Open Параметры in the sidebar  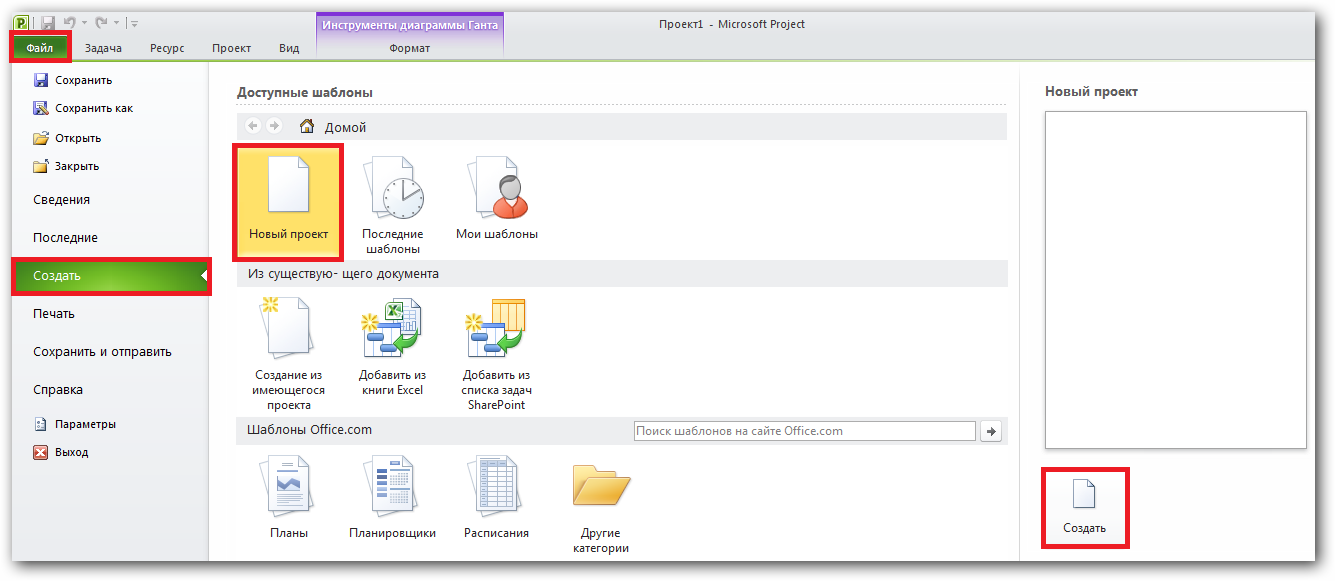pos(75,424)
